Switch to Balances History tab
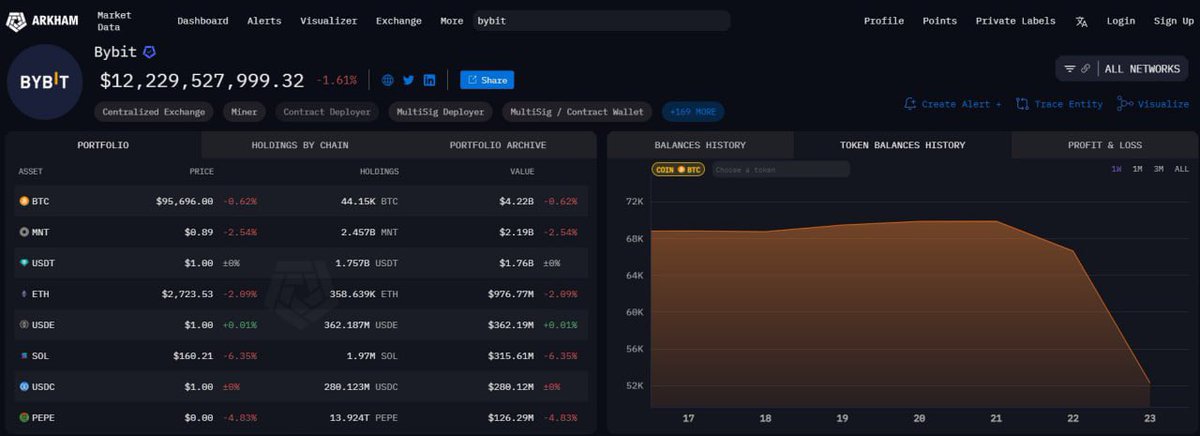This screenshot has height=436, width=1200. click(700, 145)
